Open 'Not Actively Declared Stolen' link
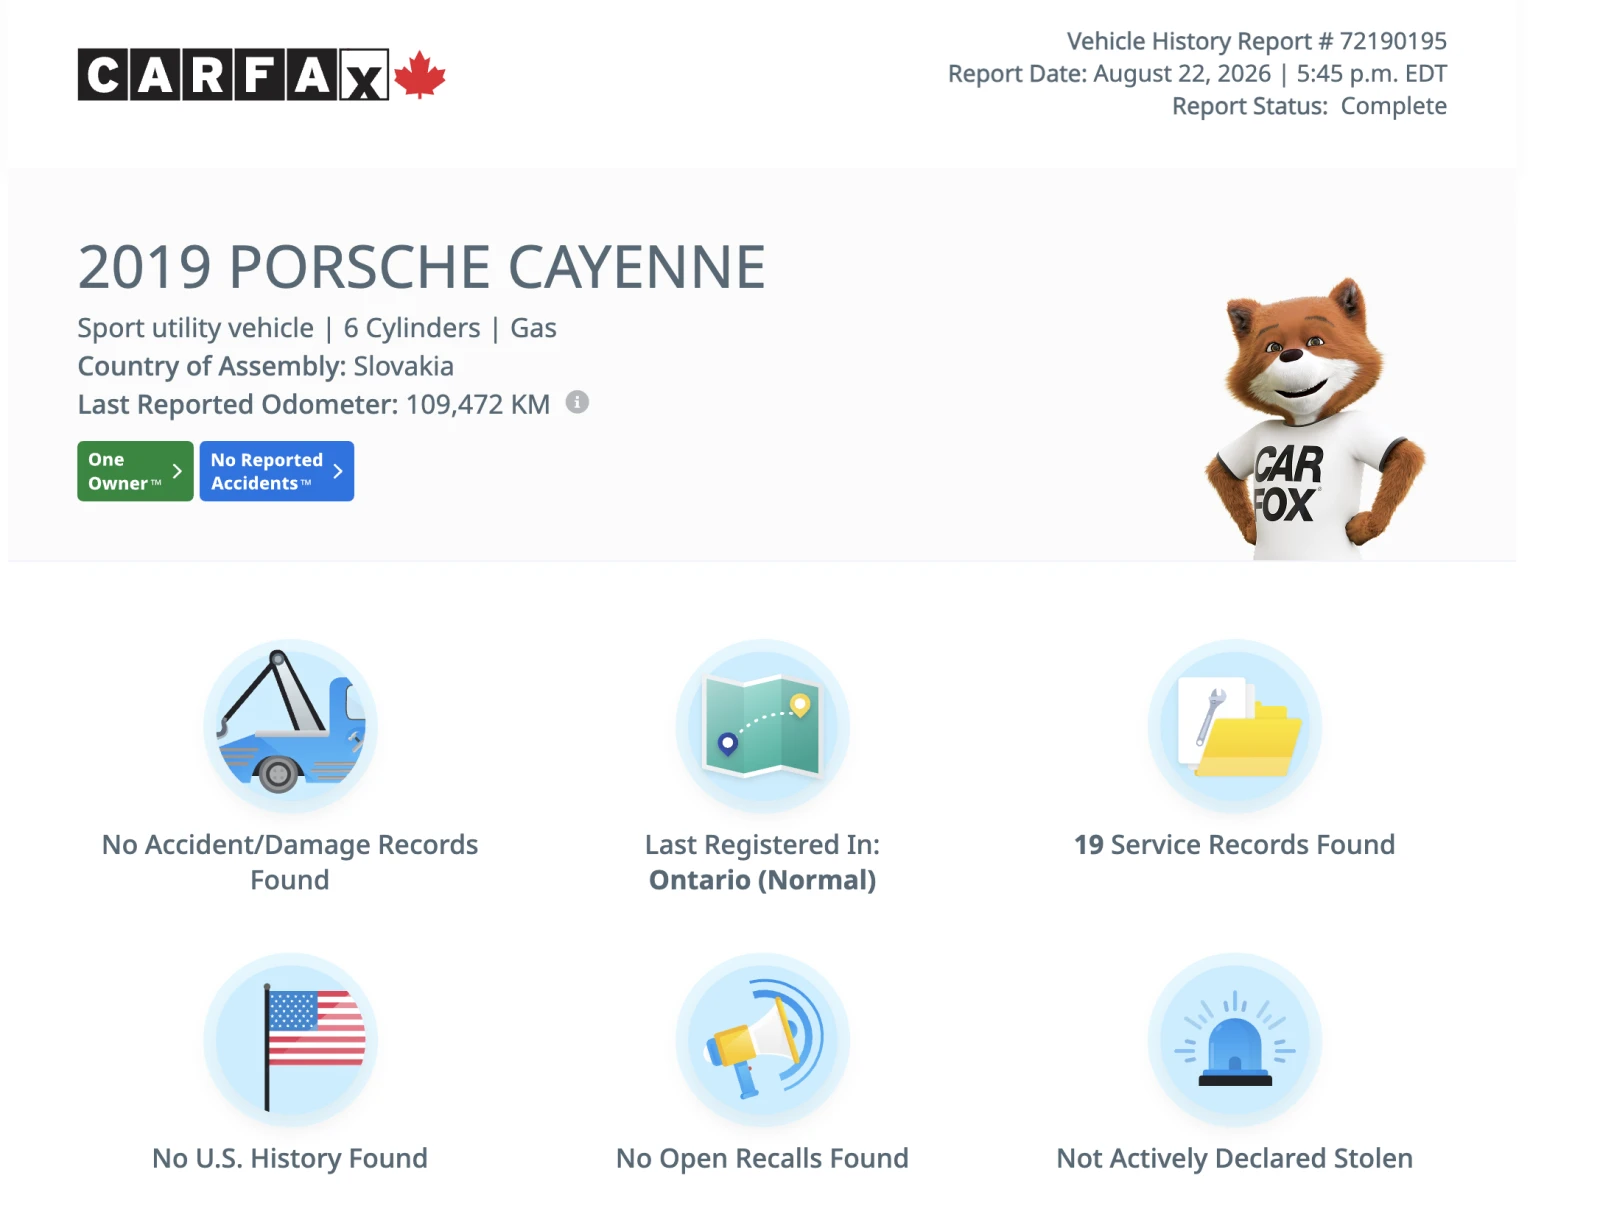The width and height of the screenshot is (1600, 1231). tap(1235, 1158)
